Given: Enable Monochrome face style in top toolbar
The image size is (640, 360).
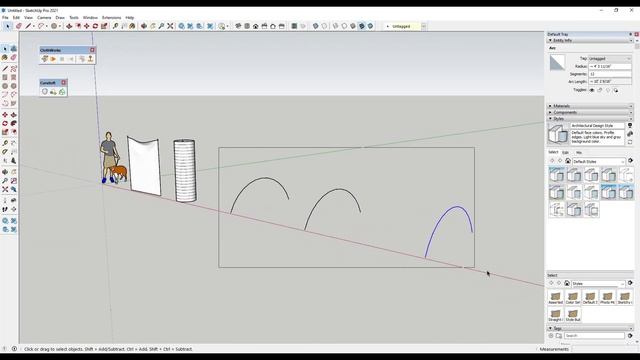Looking at the screenshot, I should tap(370, 26).
